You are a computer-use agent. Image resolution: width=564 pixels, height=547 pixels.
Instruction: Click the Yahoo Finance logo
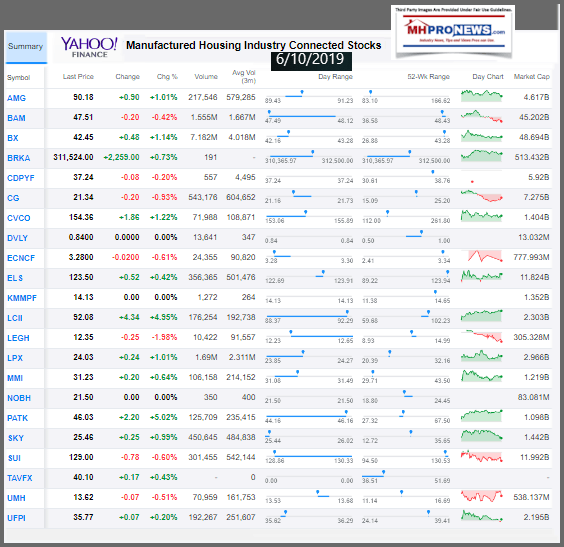[x=89, y=47]
